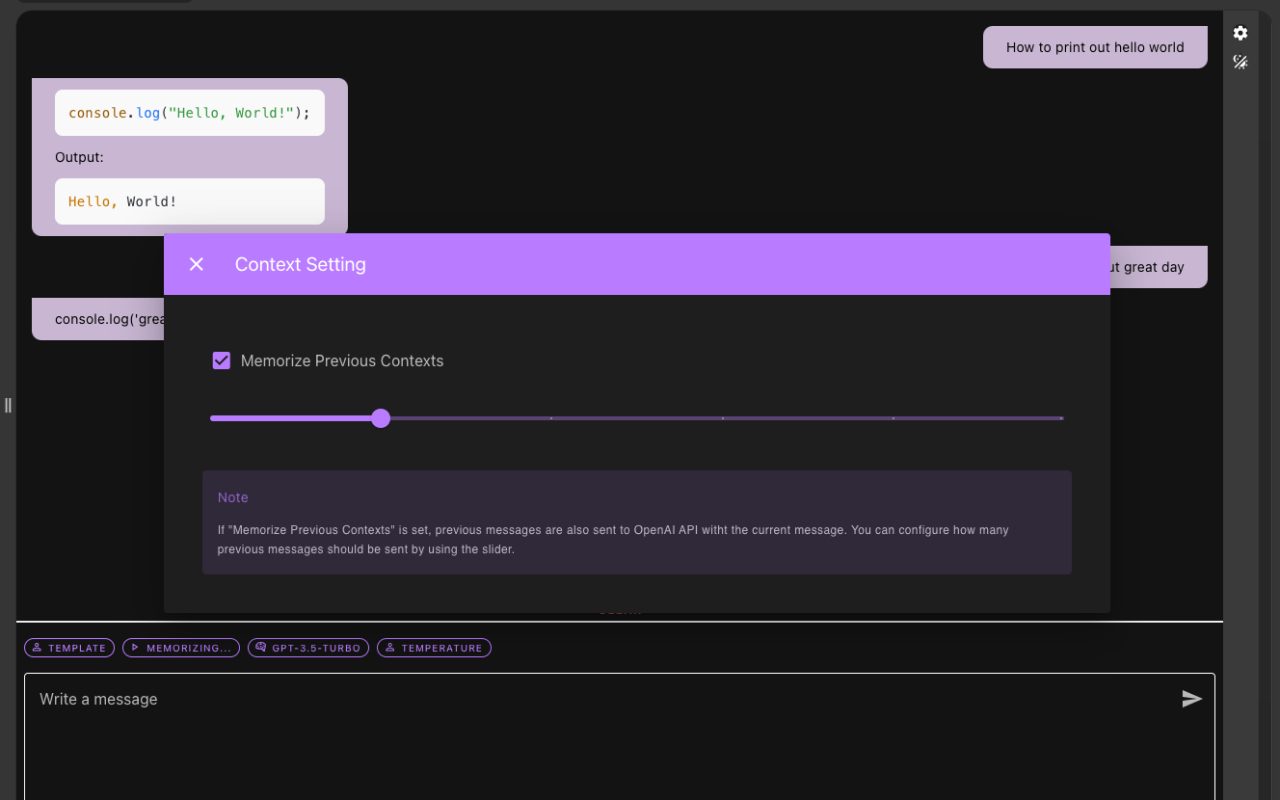1280x800 pixels.
Task: Open the Temperature chip
Action: pyautogui.click(x=434, y=648)
